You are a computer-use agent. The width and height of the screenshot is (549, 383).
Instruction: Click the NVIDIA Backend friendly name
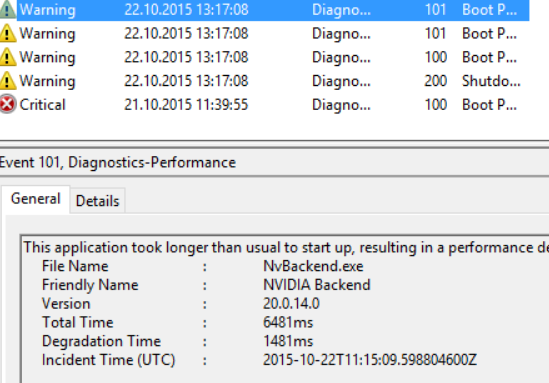point(317,285)
